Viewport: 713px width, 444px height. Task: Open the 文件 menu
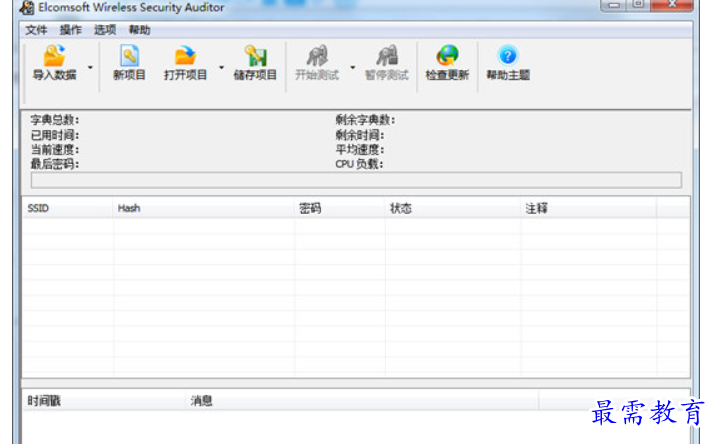(36, 30)
